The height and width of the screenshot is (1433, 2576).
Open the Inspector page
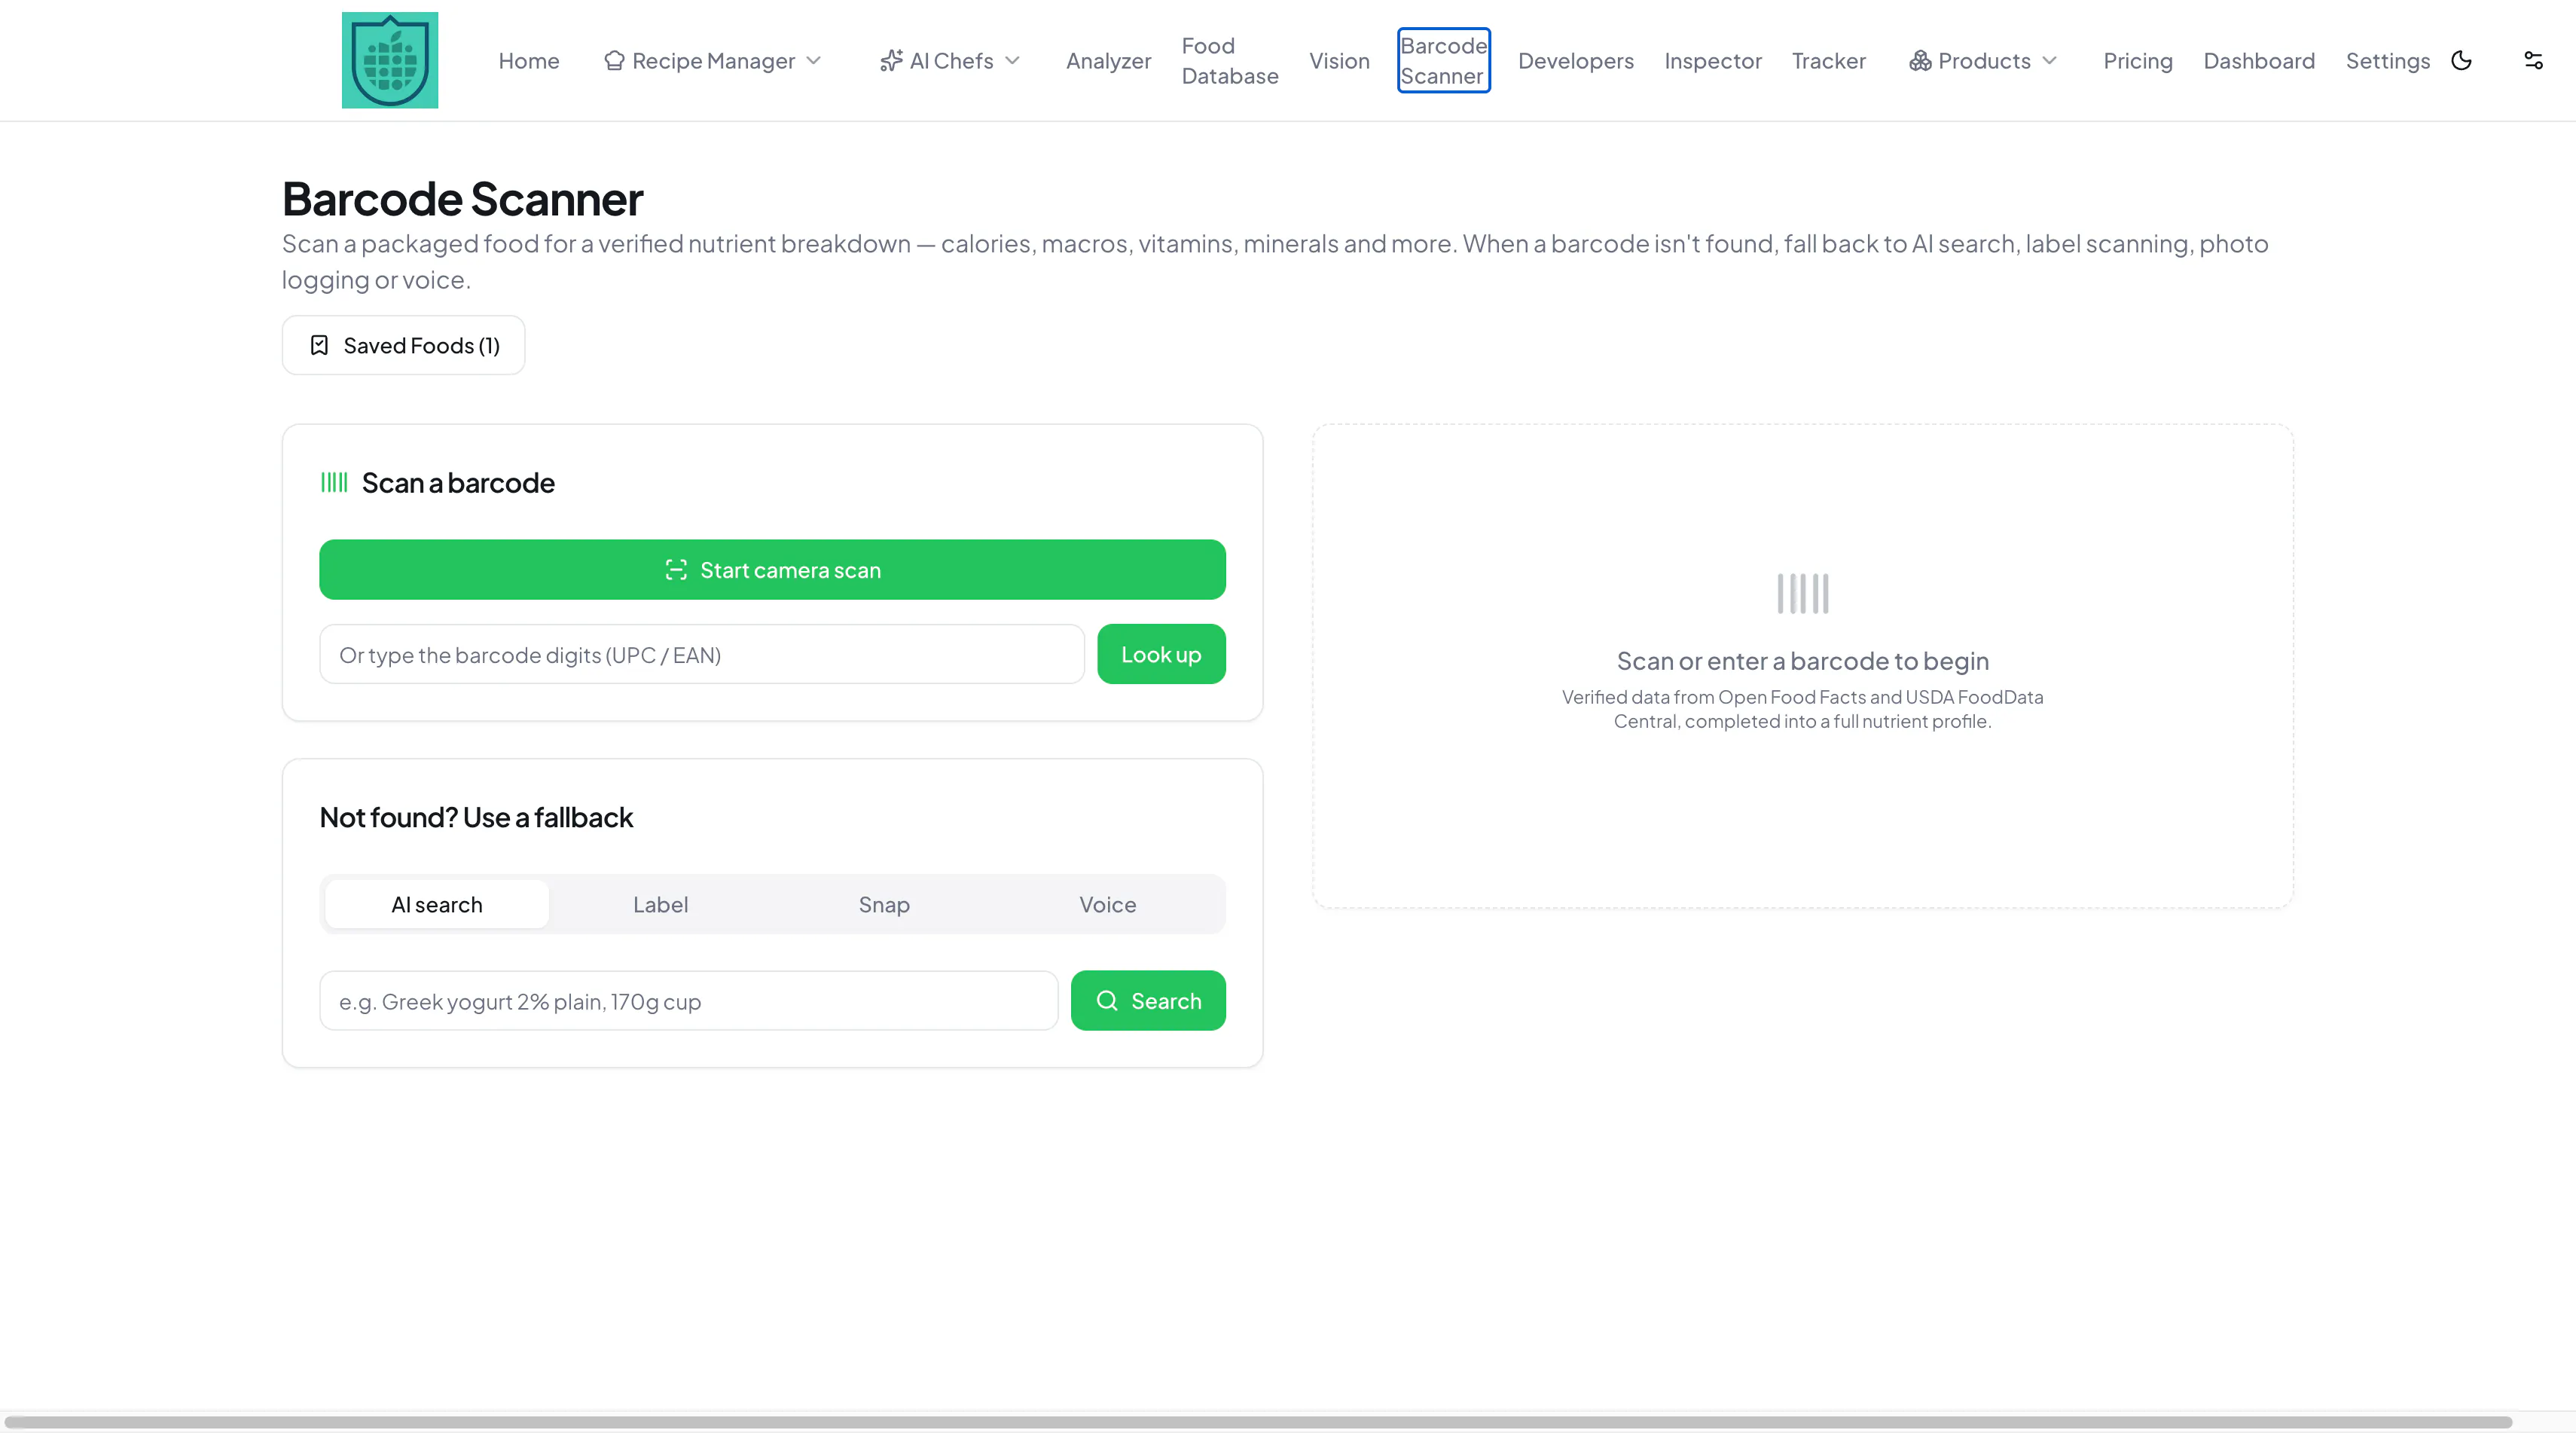click(1712, 61)
